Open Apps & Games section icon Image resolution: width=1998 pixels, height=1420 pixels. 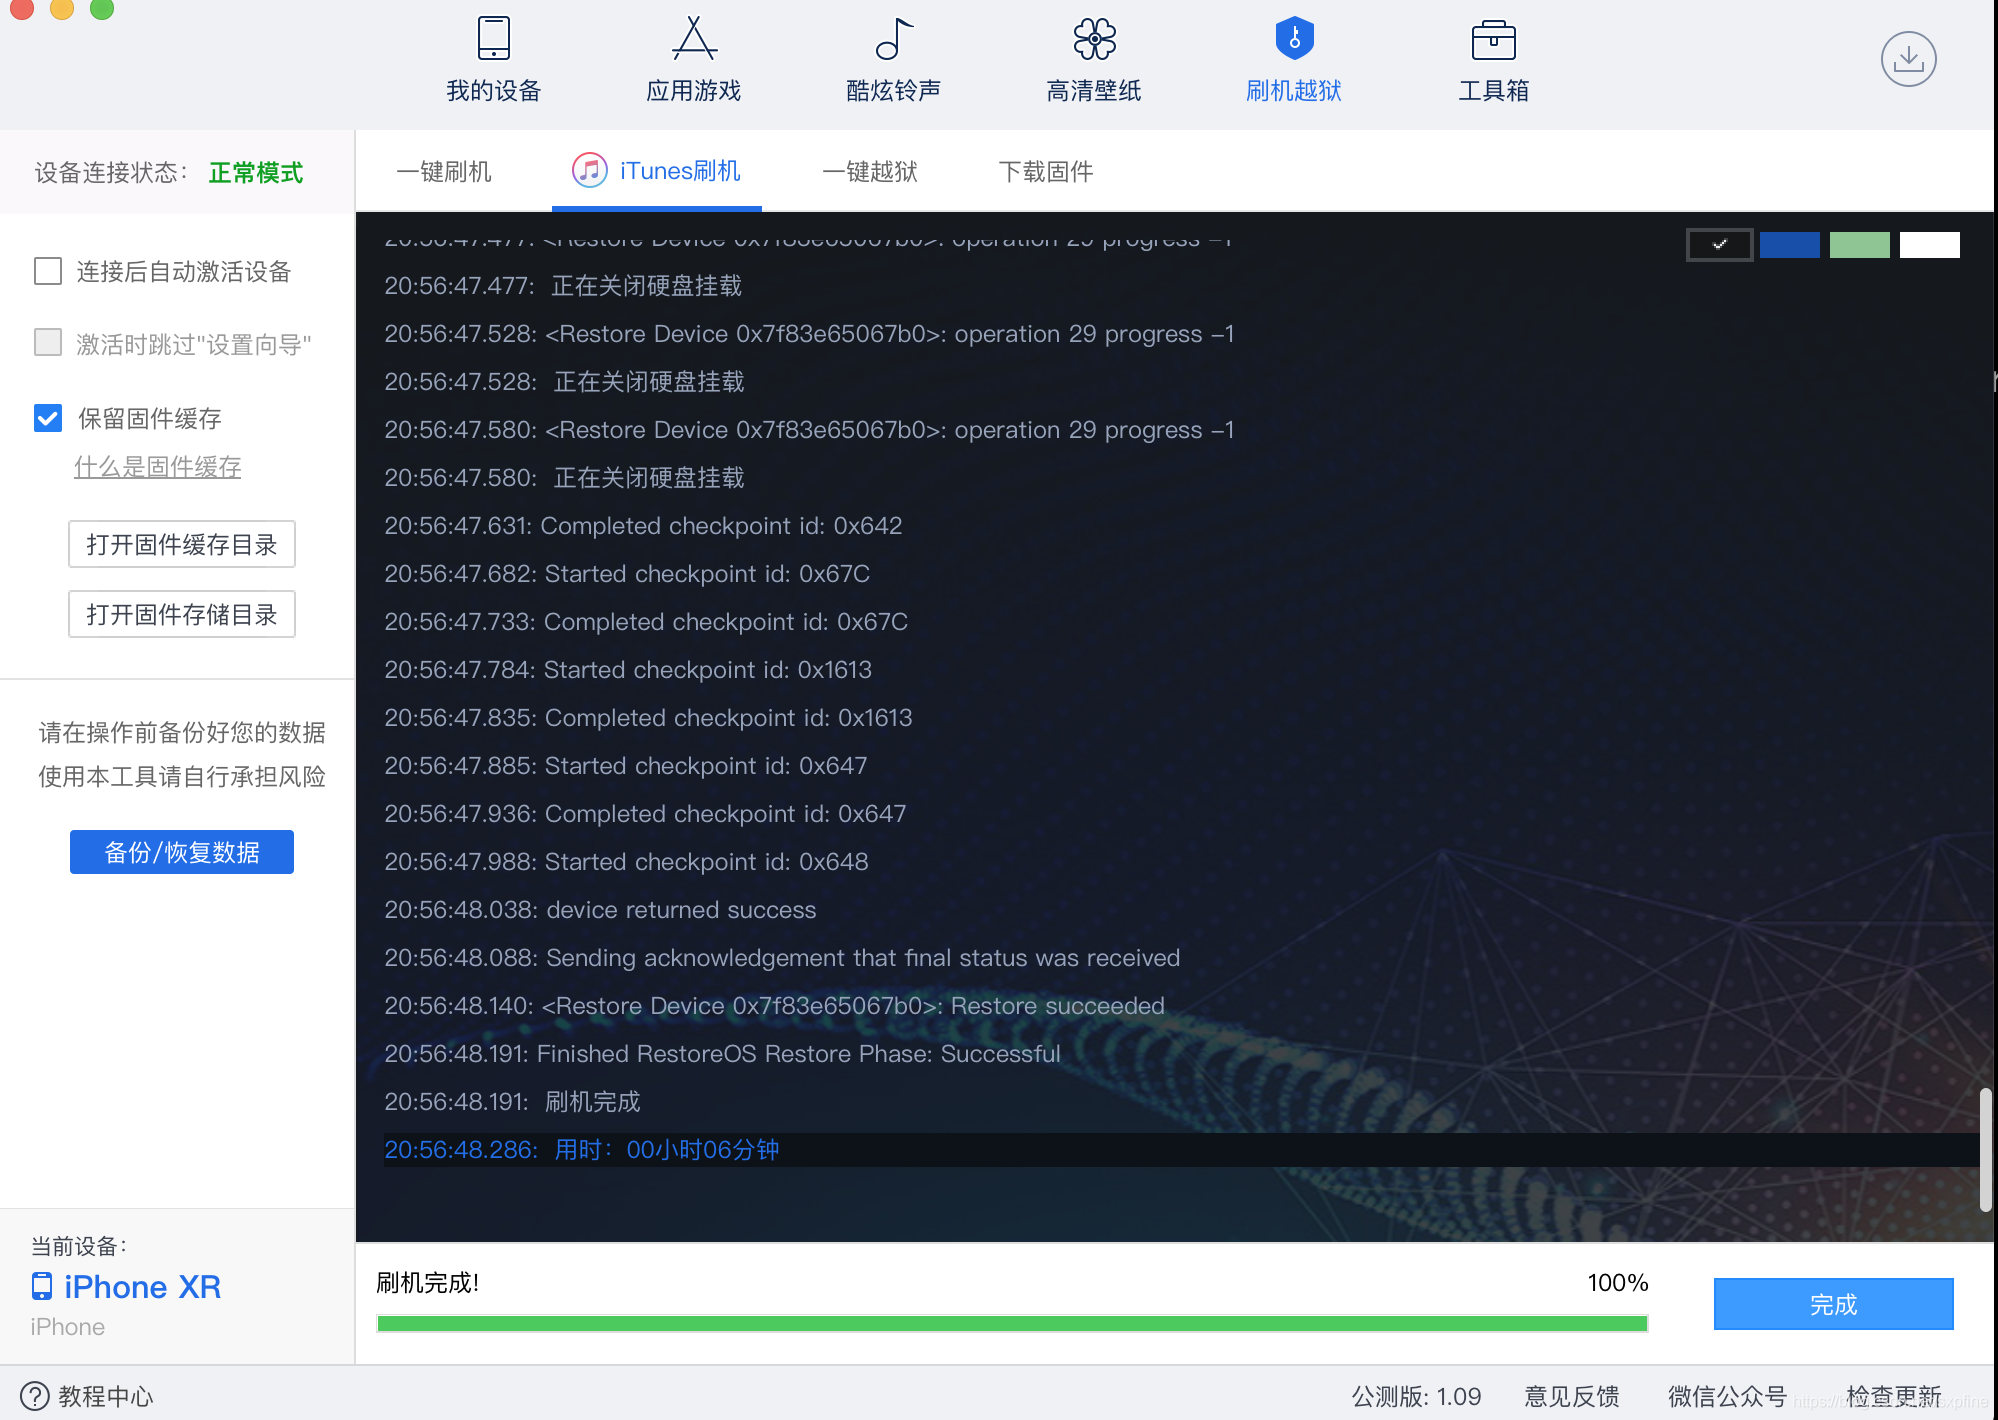point(693,40)
